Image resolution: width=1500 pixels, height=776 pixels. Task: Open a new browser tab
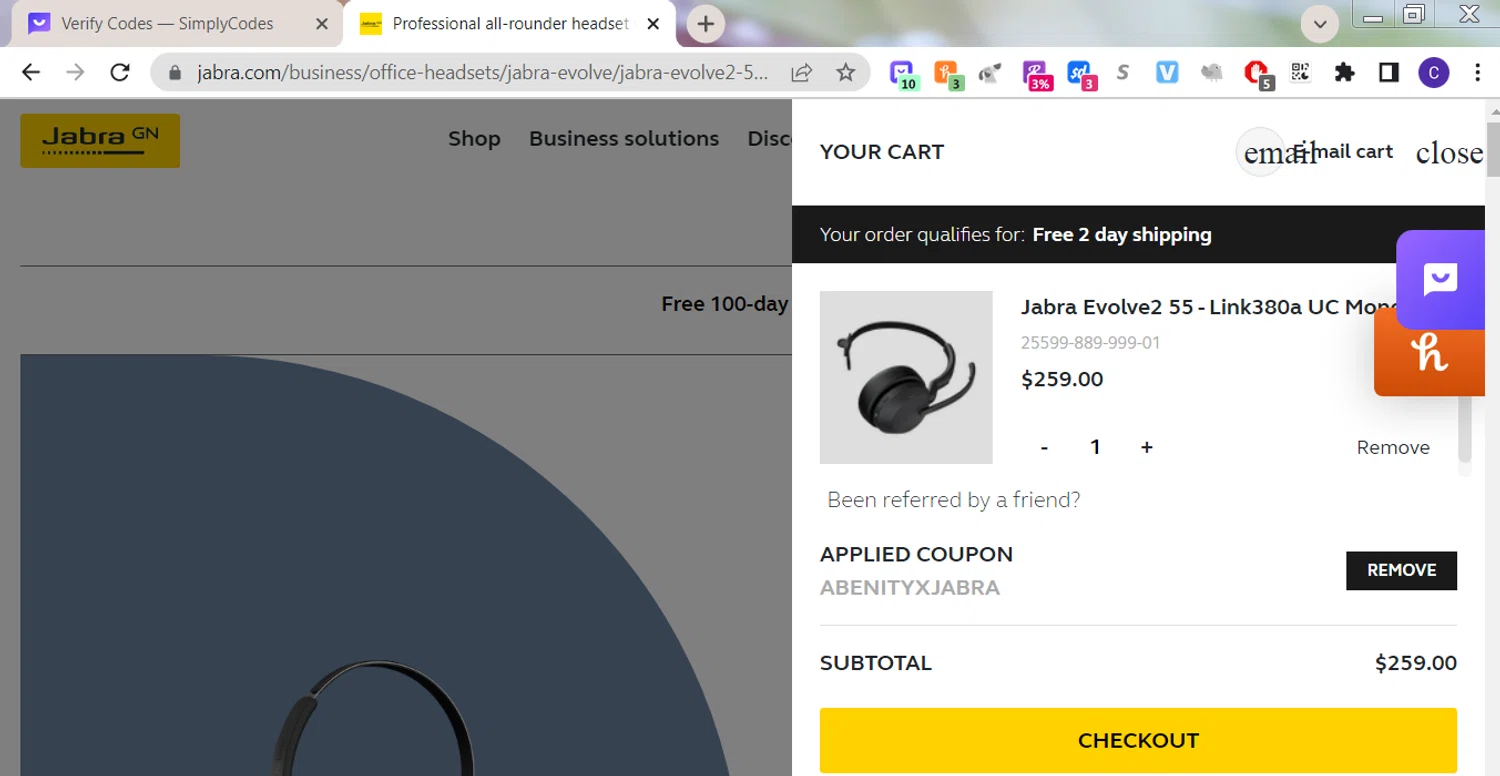[x=705, y=24]
